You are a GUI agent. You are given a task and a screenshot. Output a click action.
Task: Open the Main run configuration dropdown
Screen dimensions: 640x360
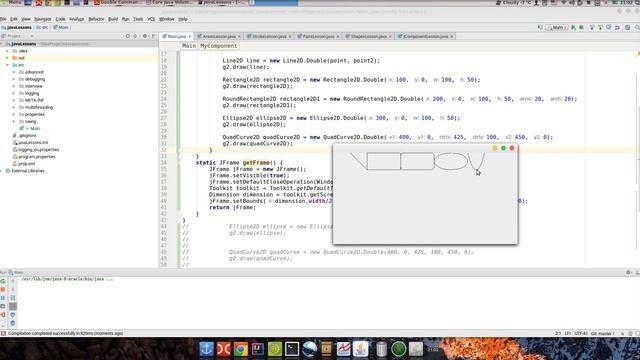[557, 28]
